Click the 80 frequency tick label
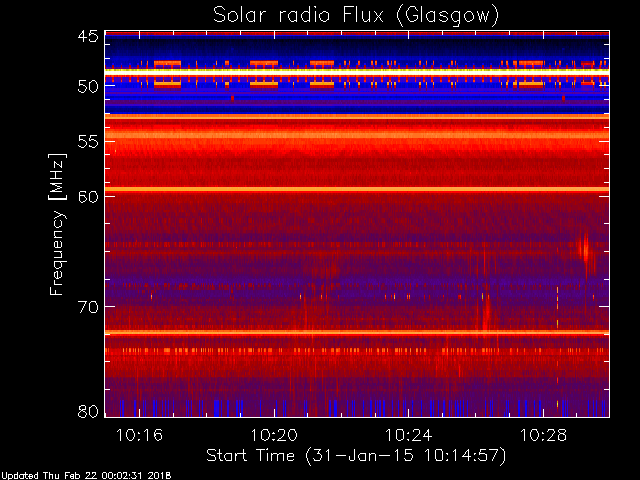Viewport: 640px width, 480px height. 88,411
